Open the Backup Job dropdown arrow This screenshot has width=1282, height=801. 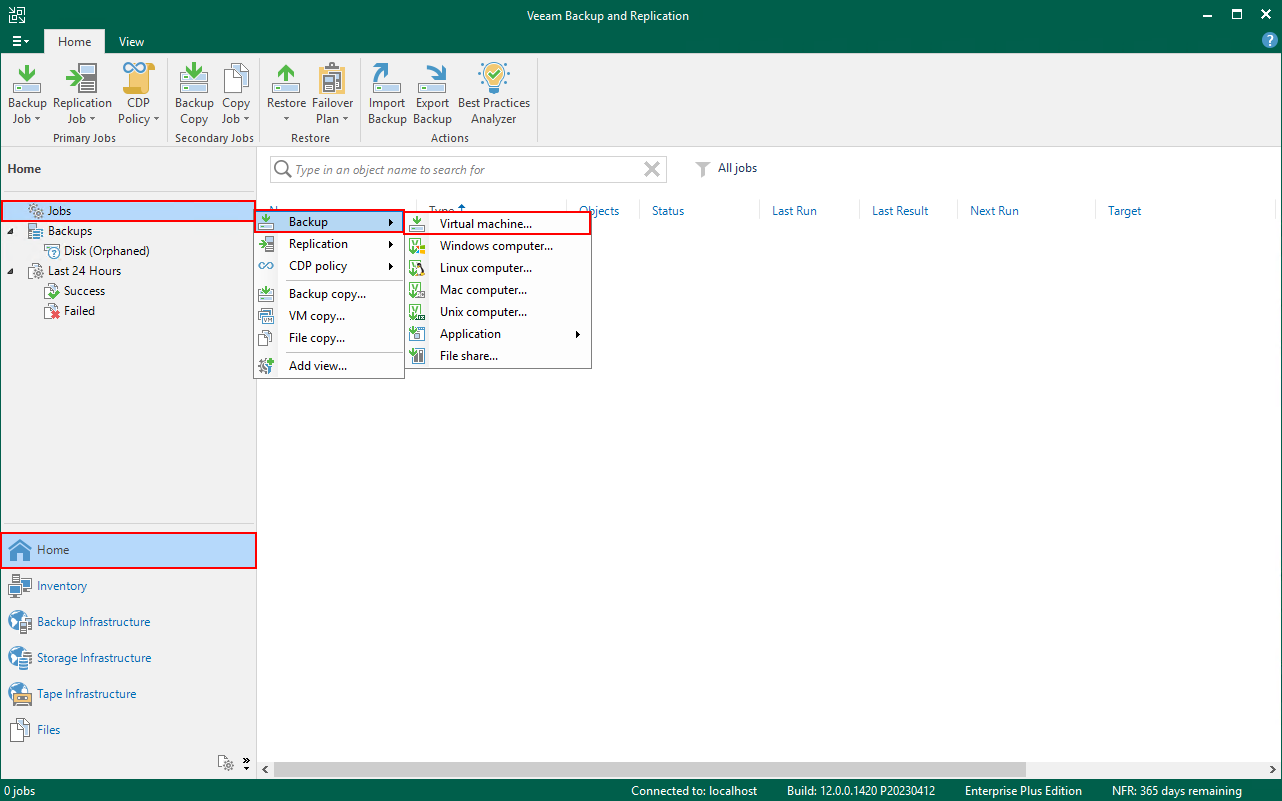pos(38,119)
